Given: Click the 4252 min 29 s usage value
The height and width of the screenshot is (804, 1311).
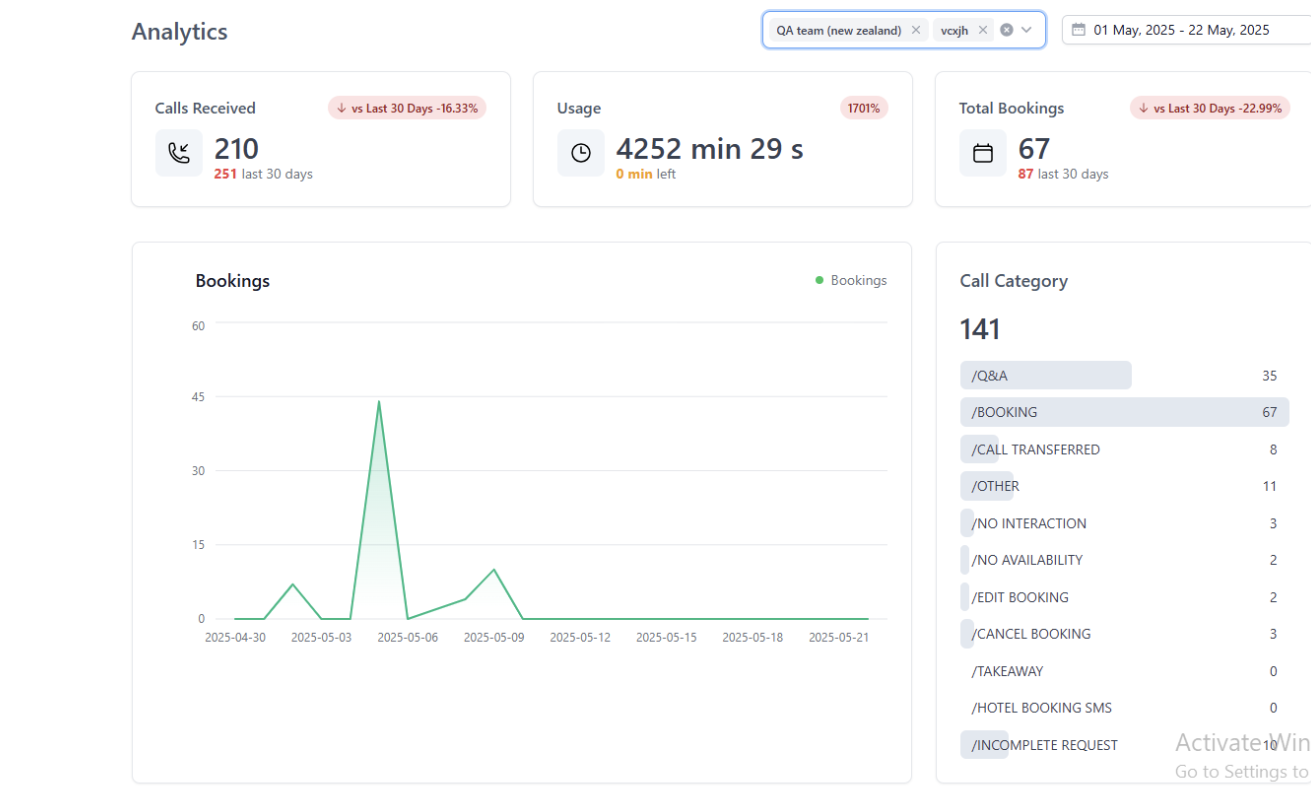Looking at the screenshot, I should [x=710, y=149].
